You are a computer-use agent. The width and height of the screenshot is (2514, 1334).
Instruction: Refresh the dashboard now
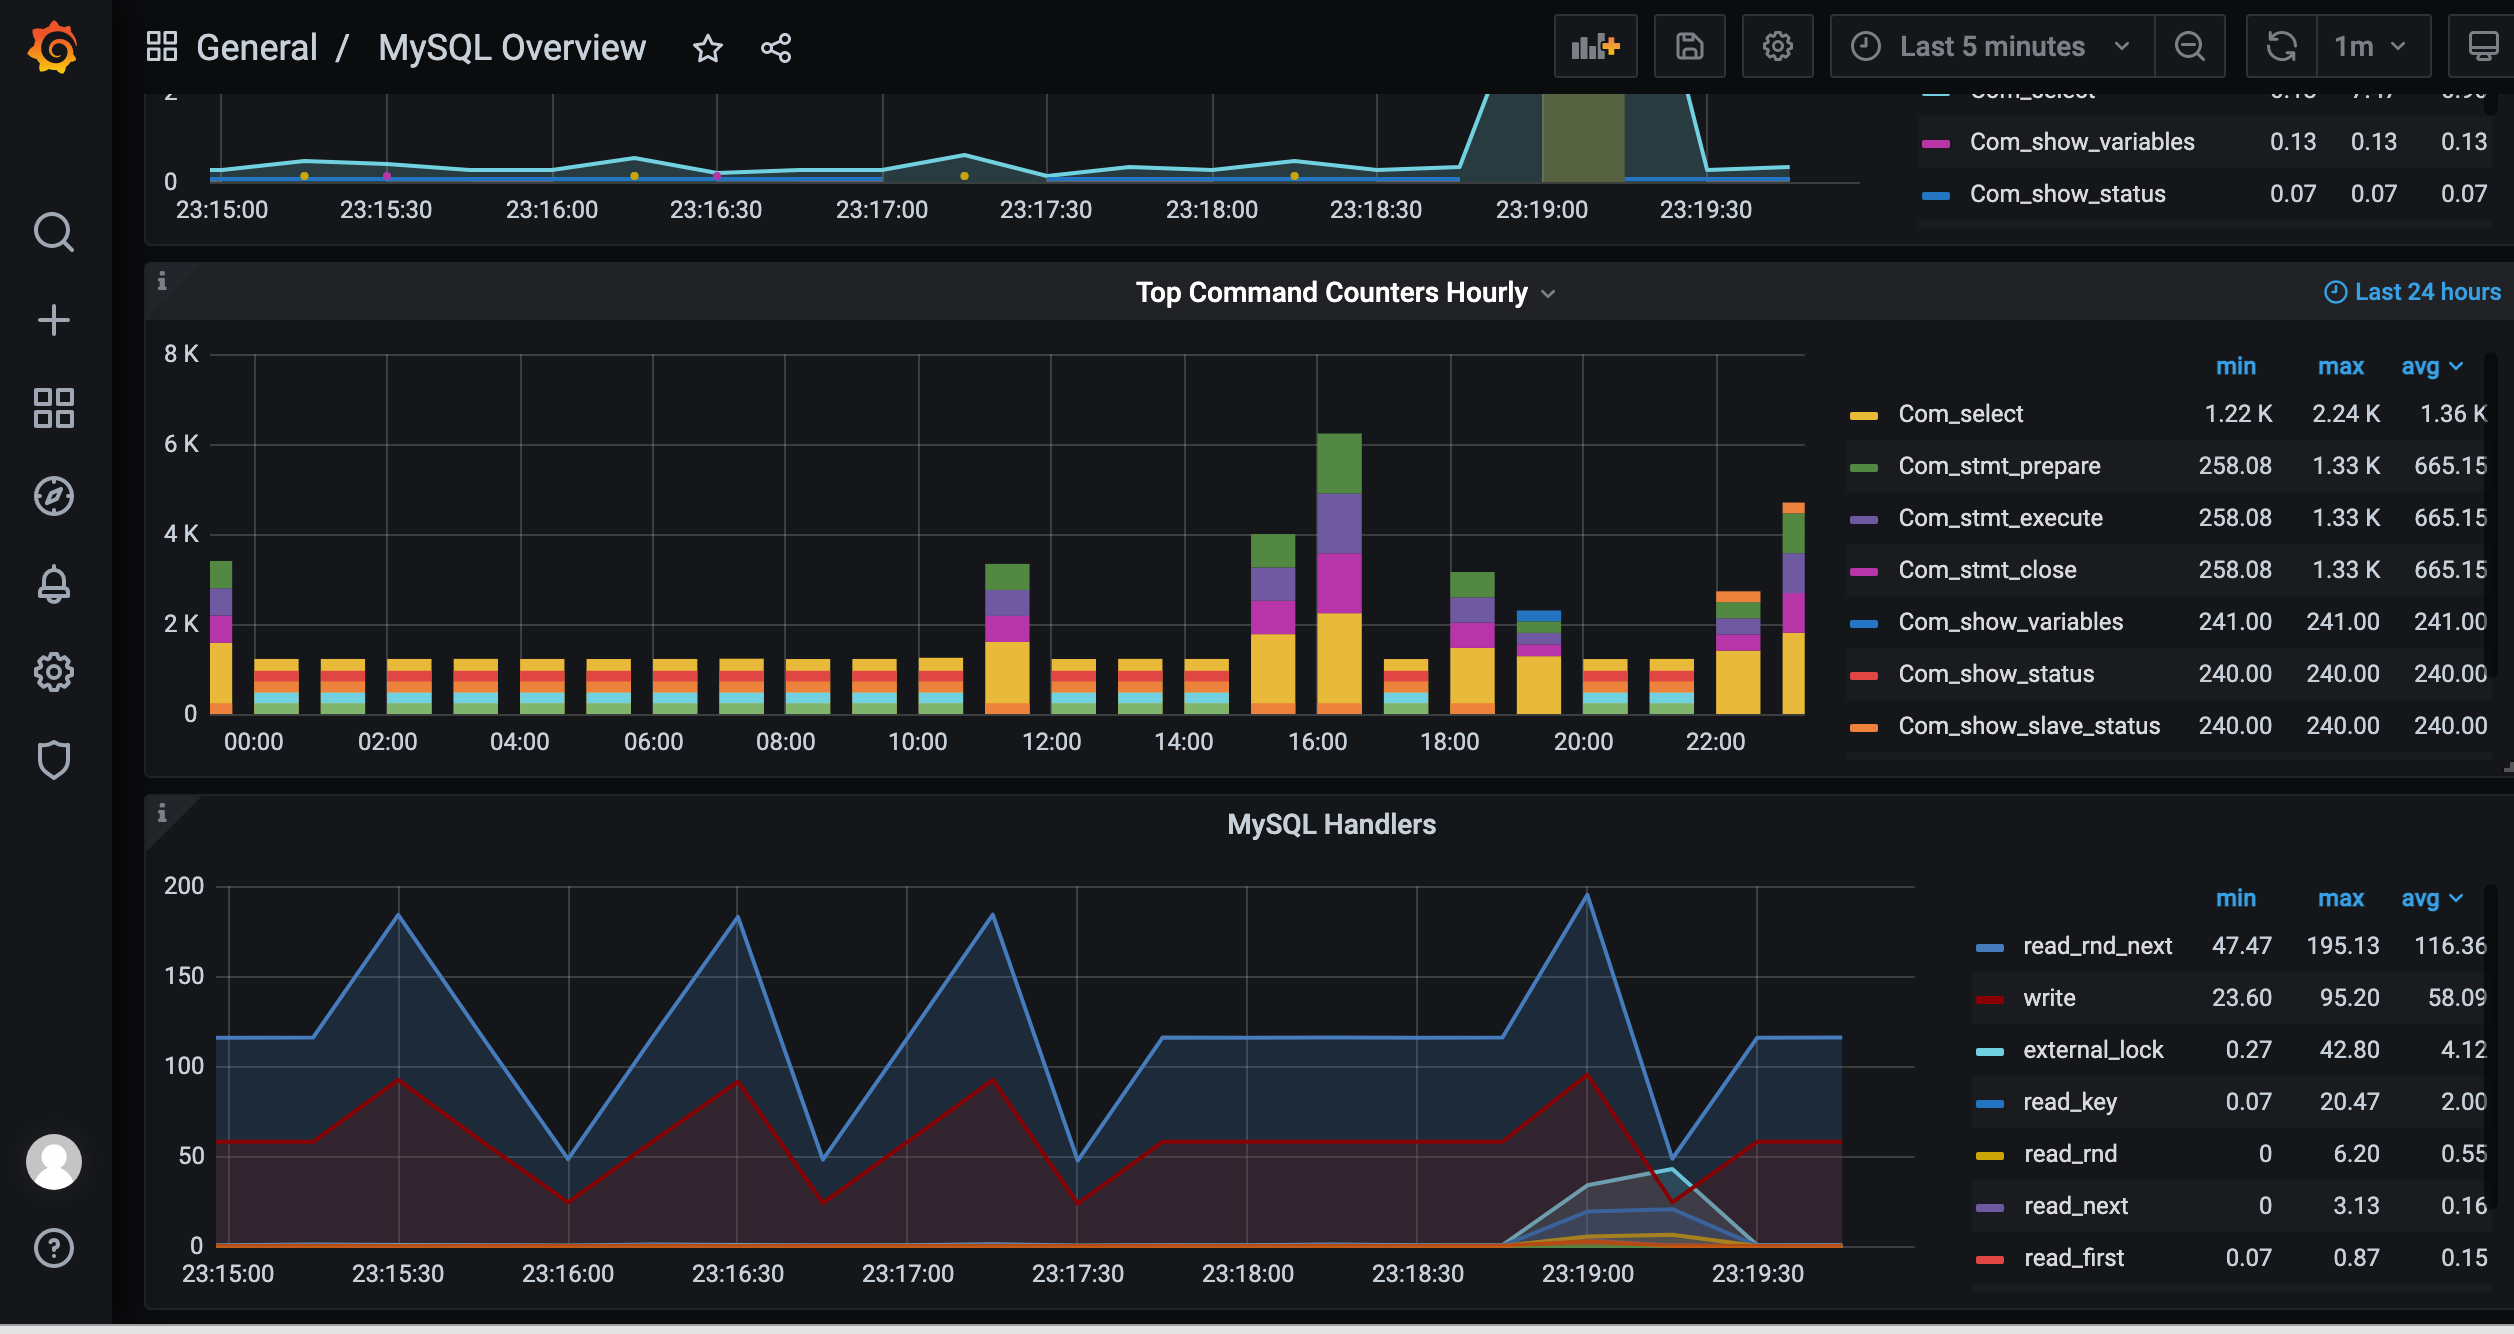[2281, 46]
